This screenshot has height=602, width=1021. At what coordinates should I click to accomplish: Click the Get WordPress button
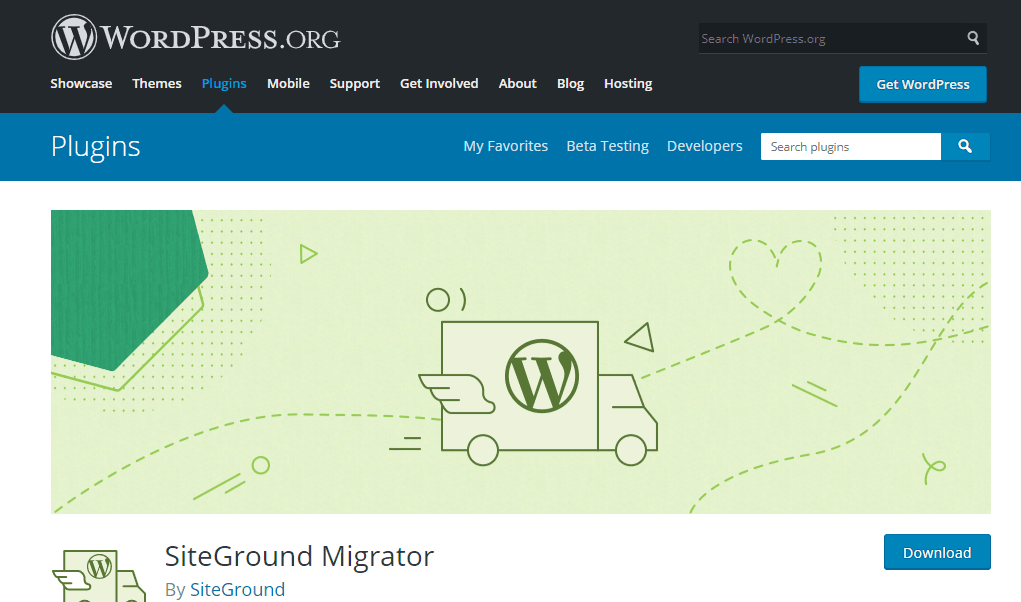tap(923, 85)
